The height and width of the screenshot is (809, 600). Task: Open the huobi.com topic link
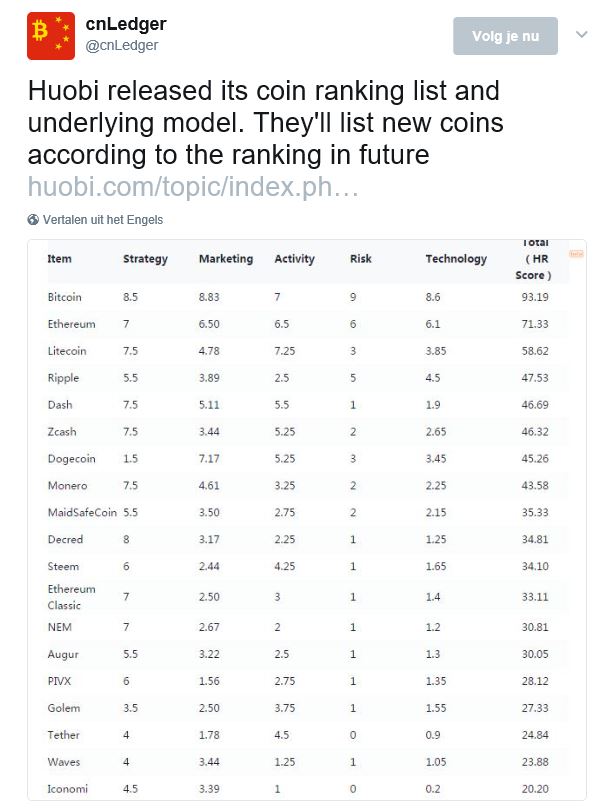pyautogui.click(x=192, y=187)
